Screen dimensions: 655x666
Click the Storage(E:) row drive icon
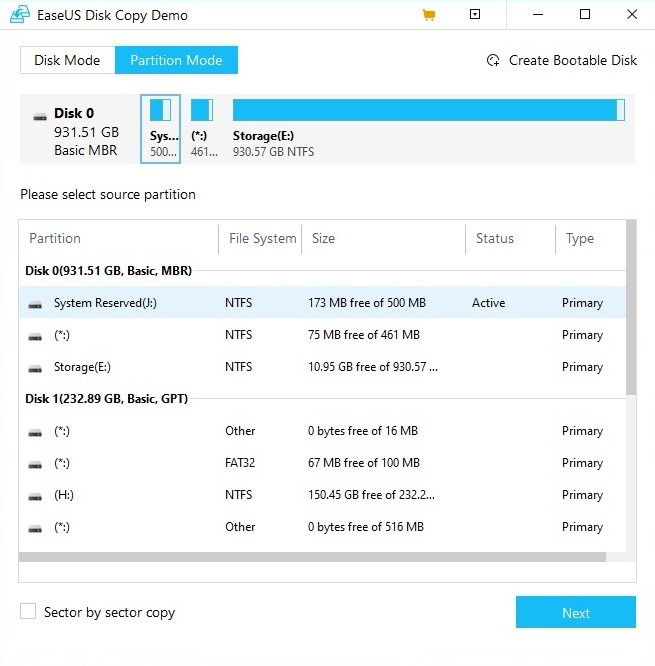[x=35, y=369]
